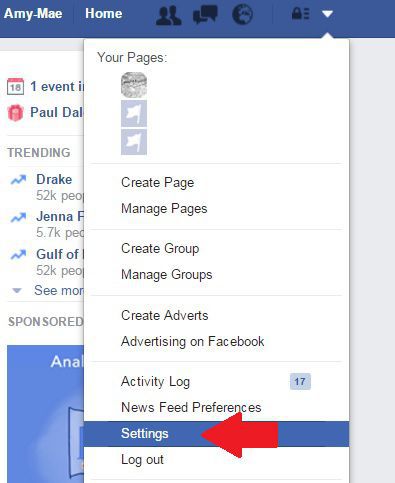Open Paul's birthday link
This screenshot has height=483, width=395.
57,112
